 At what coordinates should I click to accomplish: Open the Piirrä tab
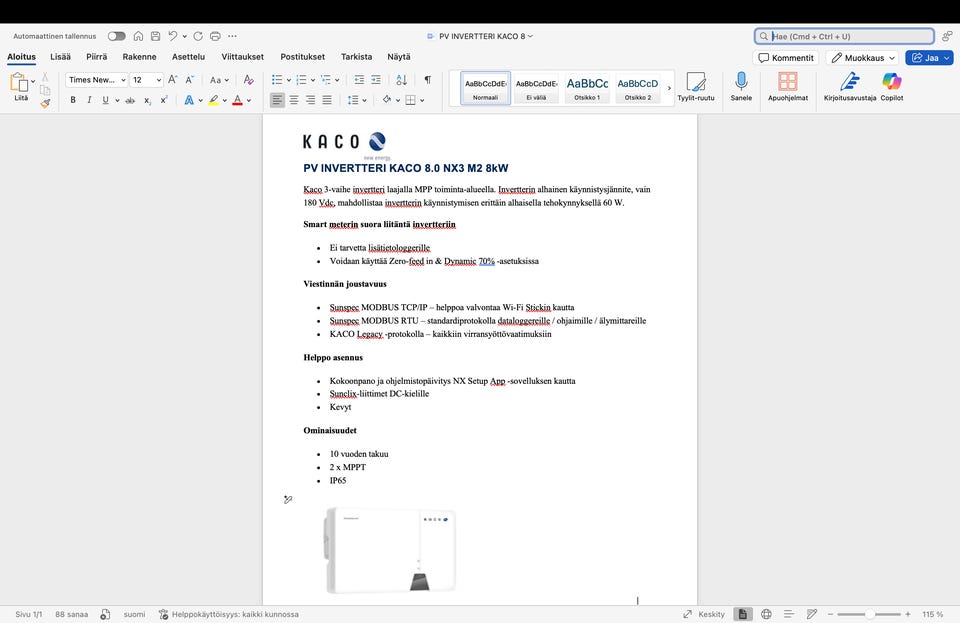pos(97,56)
